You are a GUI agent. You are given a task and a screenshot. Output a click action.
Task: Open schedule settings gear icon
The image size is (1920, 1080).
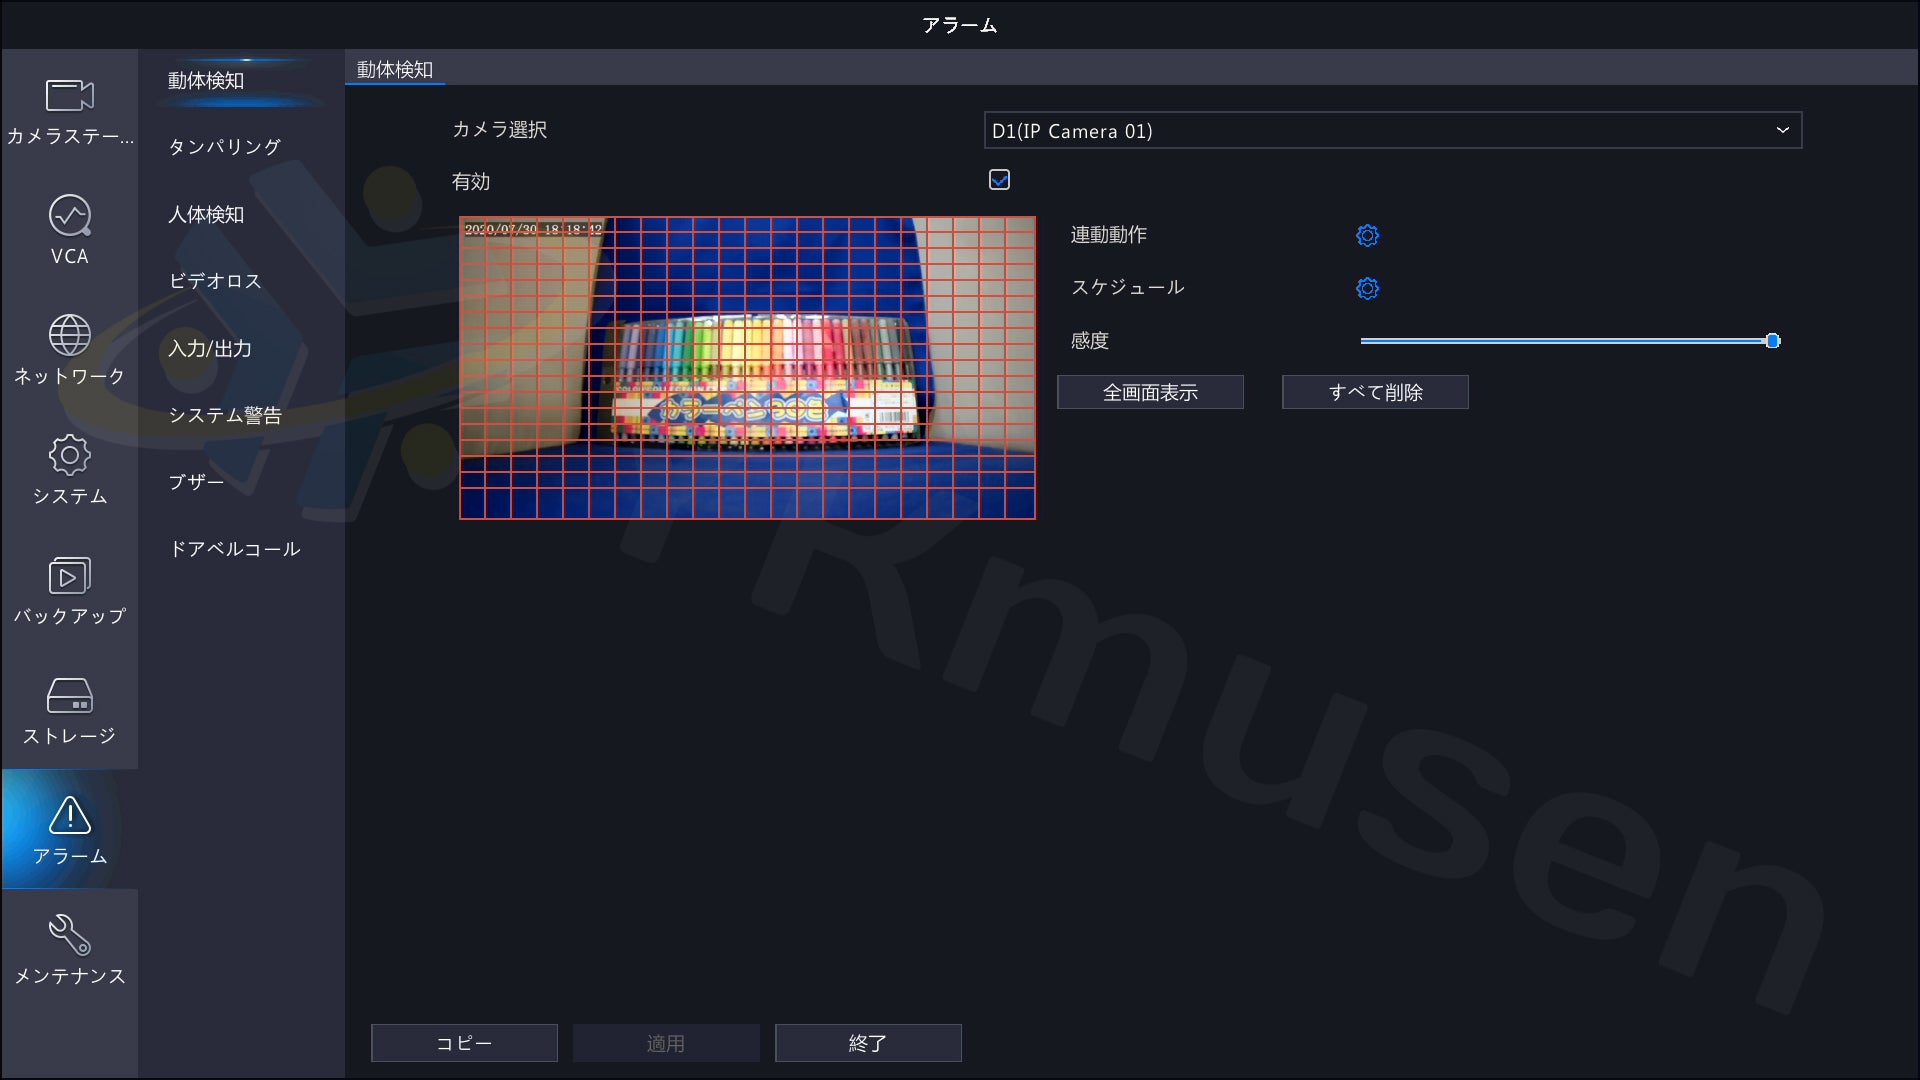coord(1367,288)
